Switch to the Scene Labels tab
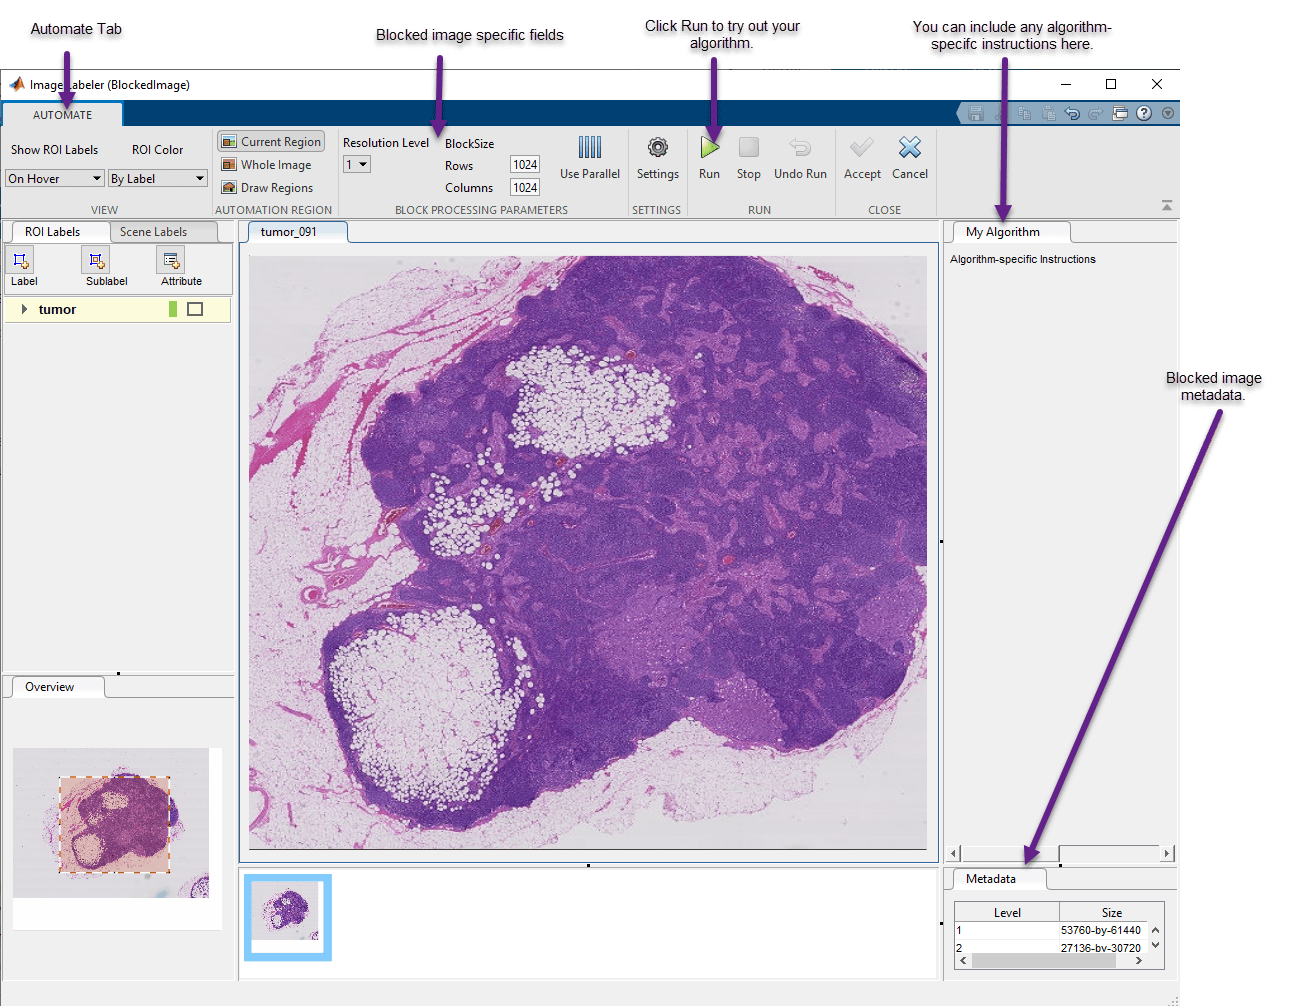Viewport: 1293px width, 1006px height. 153,232
